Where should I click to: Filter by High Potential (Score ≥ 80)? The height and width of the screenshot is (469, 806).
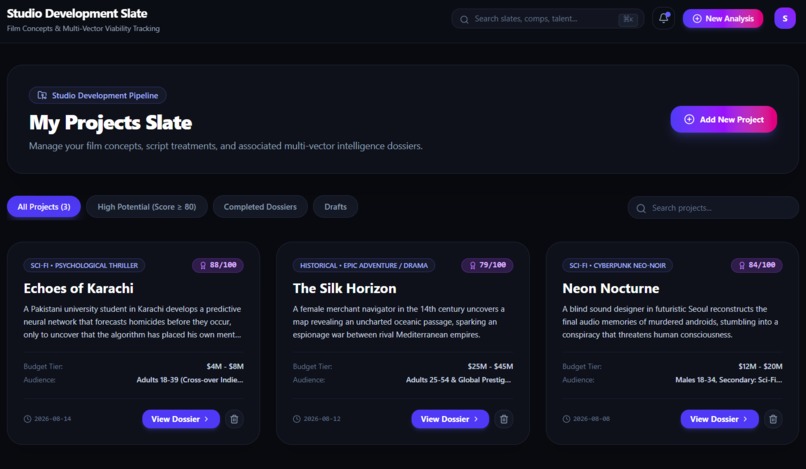coord(147,207)
